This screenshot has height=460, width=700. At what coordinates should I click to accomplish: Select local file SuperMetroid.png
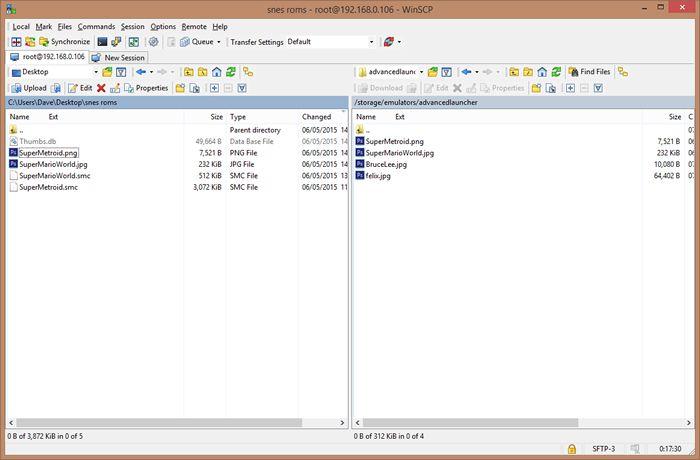point(48,153)
